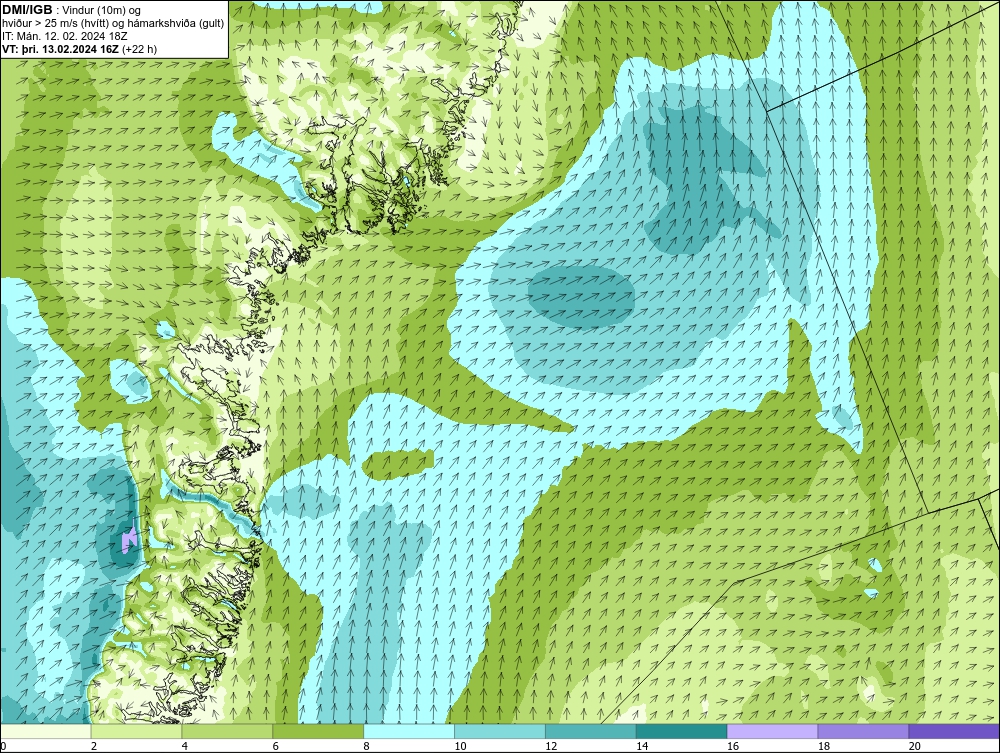Select the 6-8 m/s olive green swatch
Viewport: 1000px width, 753px height.
point(318,731)
